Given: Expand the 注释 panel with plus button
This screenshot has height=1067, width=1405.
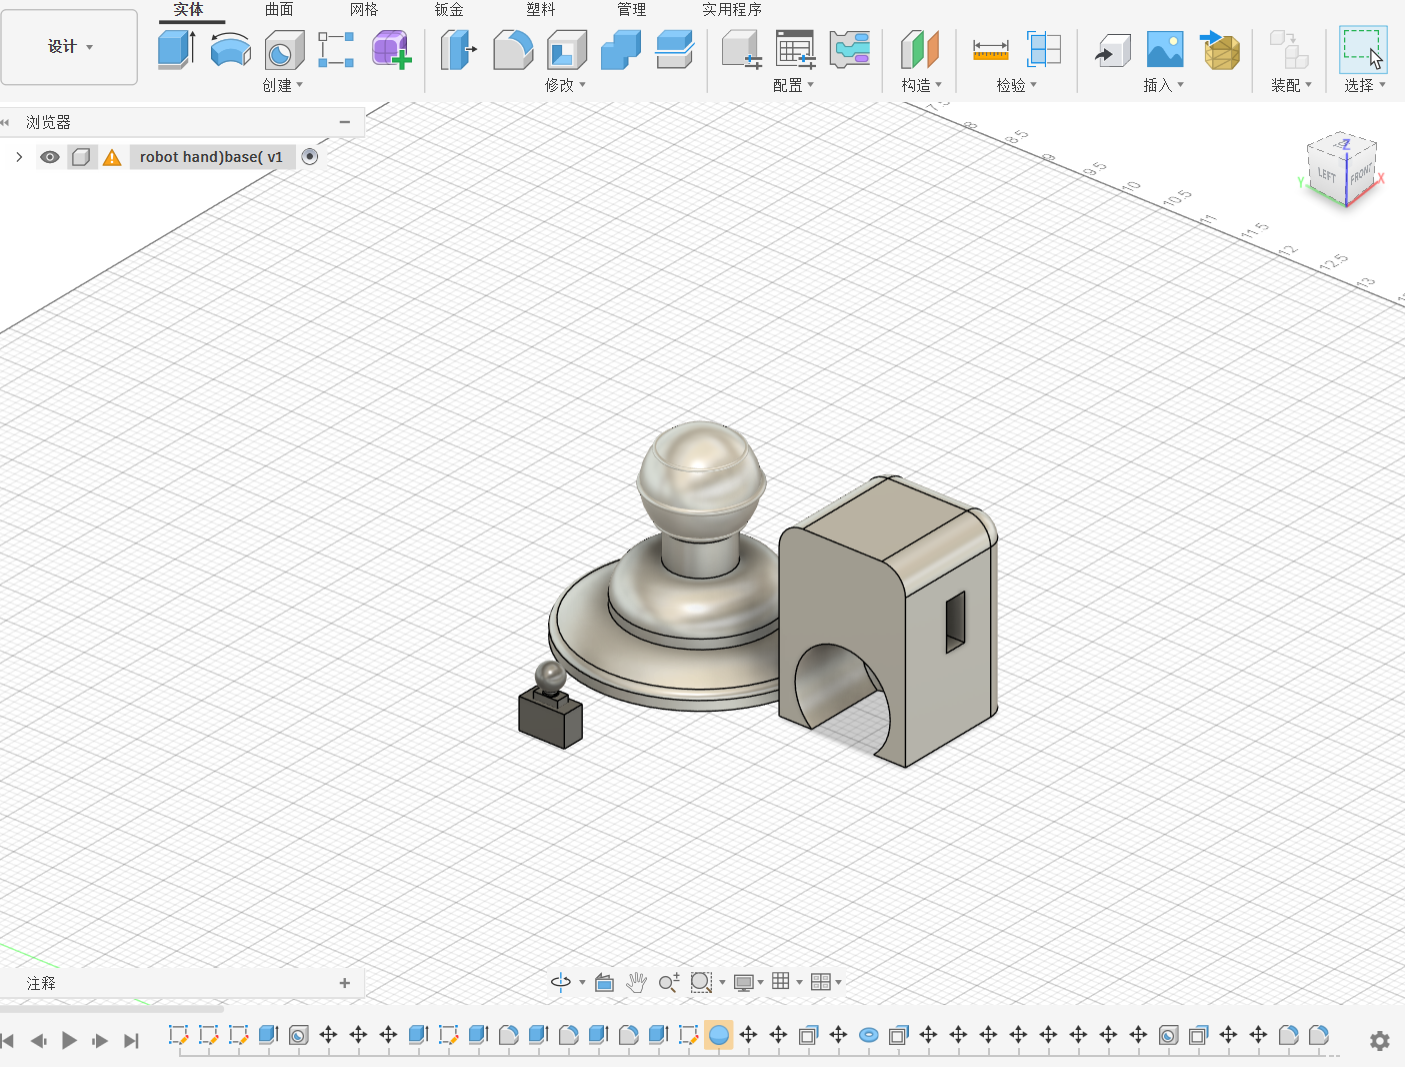Looking at the screenshot, I should click(345, 983).
